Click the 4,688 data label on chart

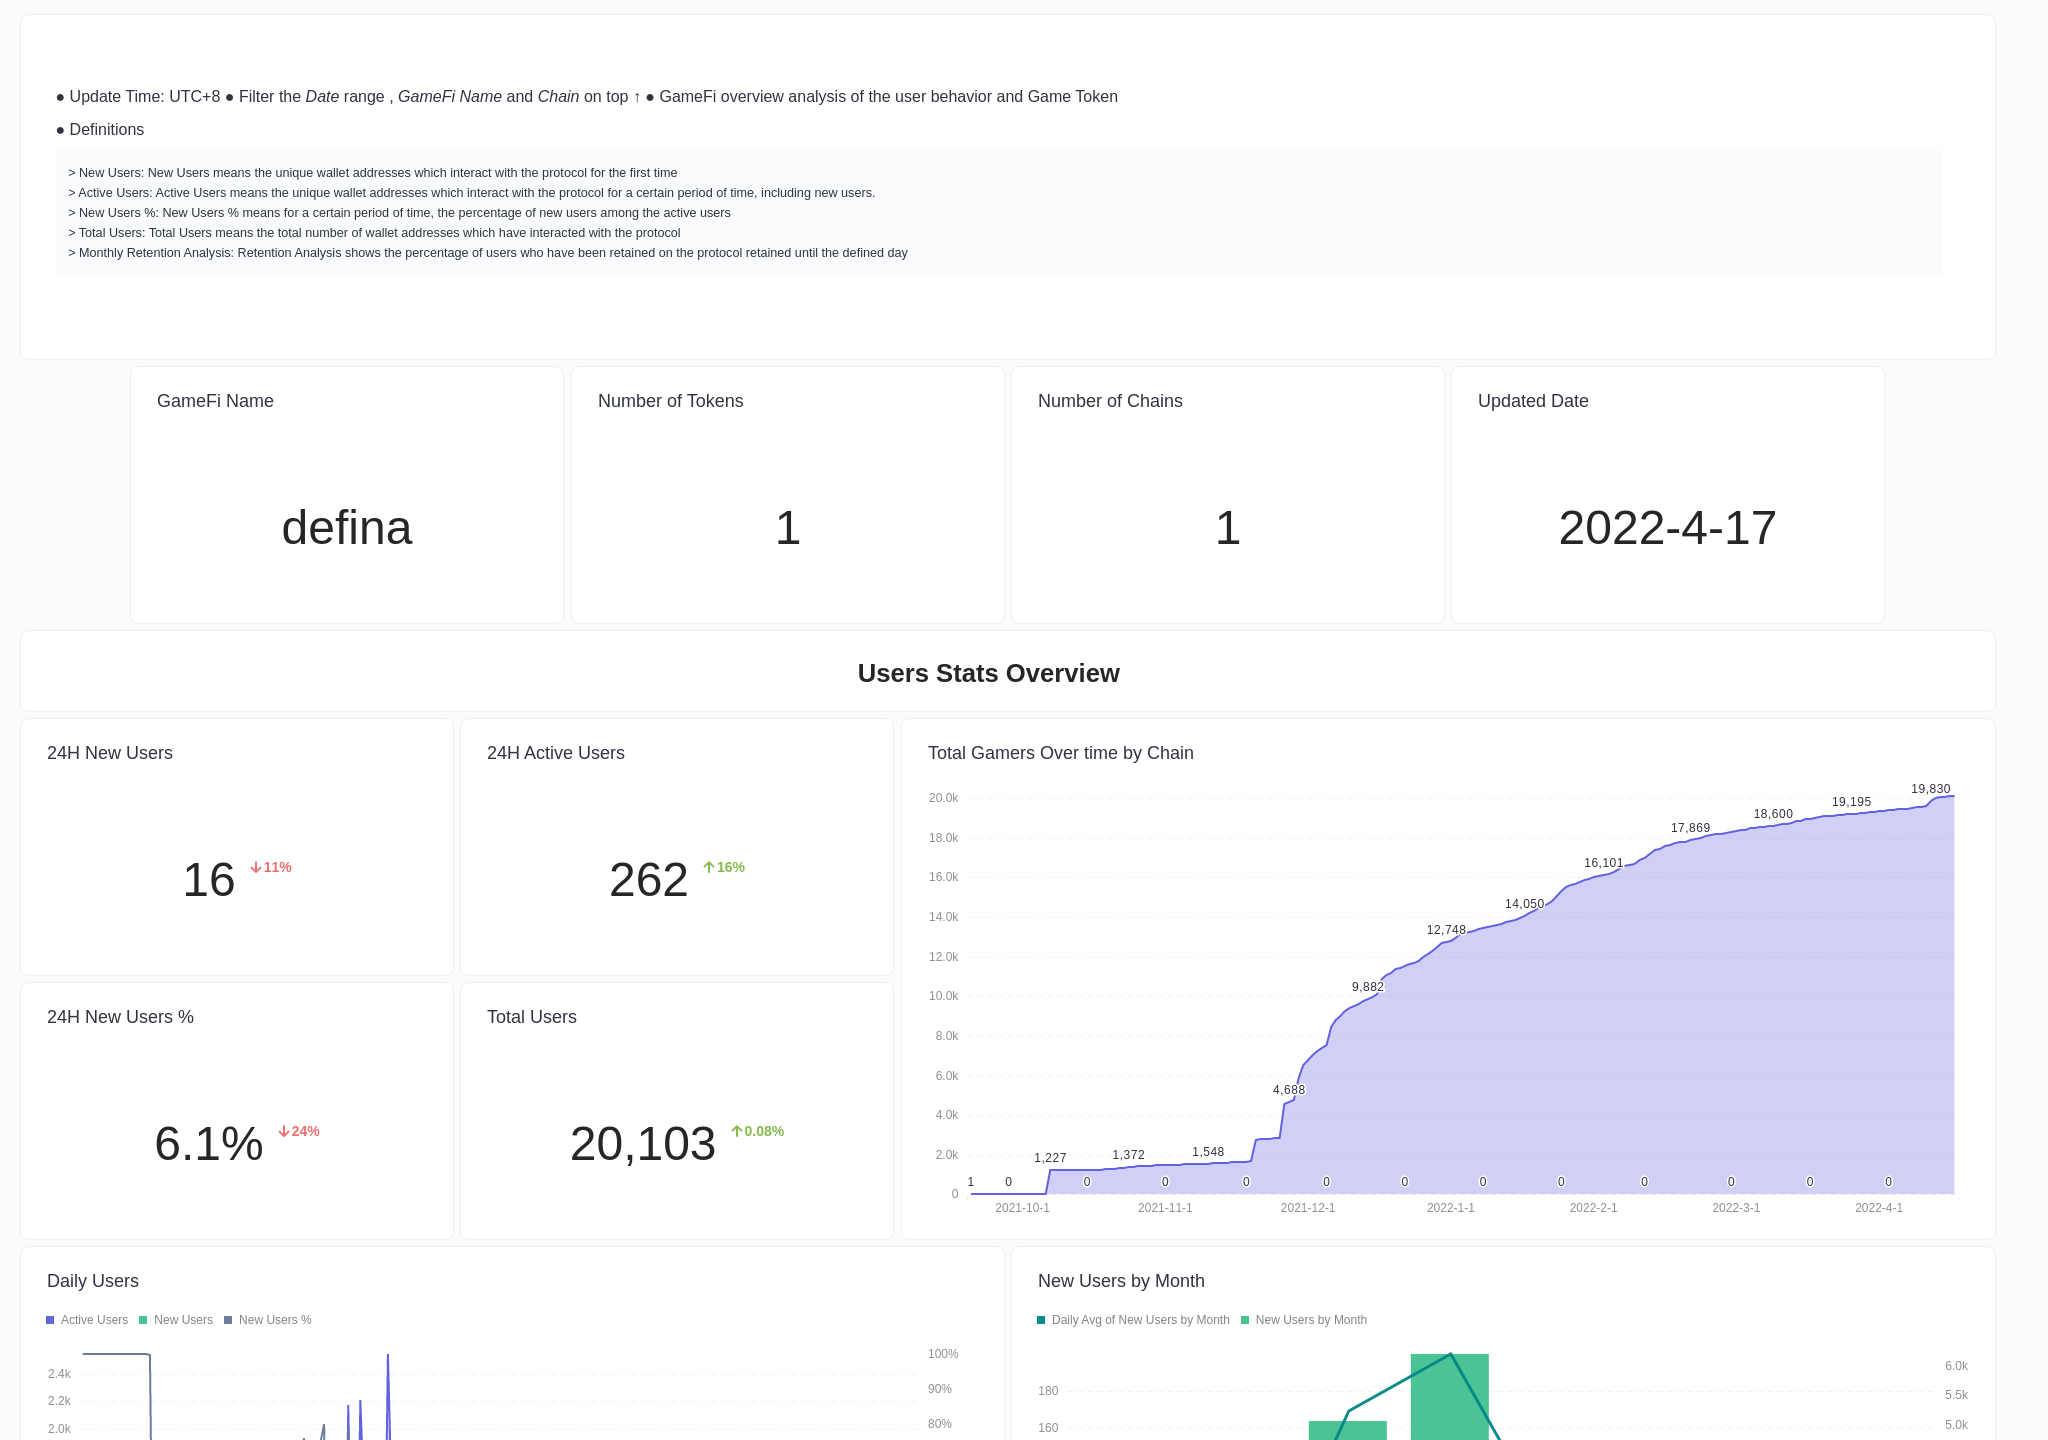click(x=1288, y=1090)
